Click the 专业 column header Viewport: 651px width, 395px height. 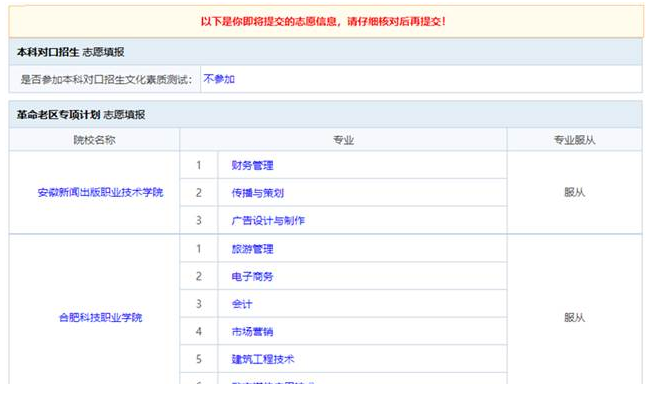tap(343, 140)
